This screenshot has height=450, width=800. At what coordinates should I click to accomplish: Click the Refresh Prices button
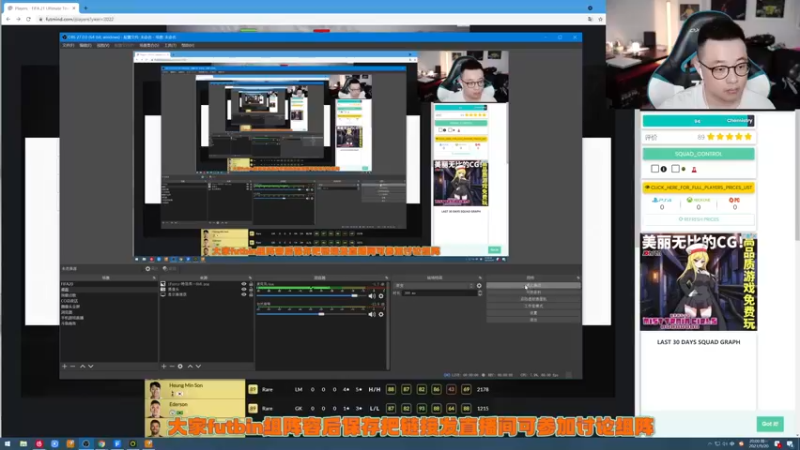[698, 219]
